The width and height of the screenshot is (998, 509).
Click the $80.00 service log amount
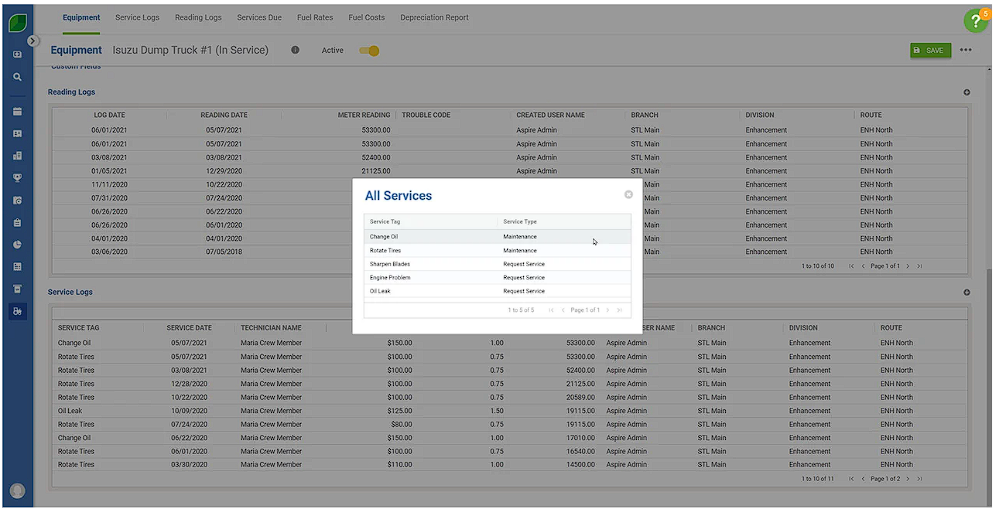click(x=402, y=424)
